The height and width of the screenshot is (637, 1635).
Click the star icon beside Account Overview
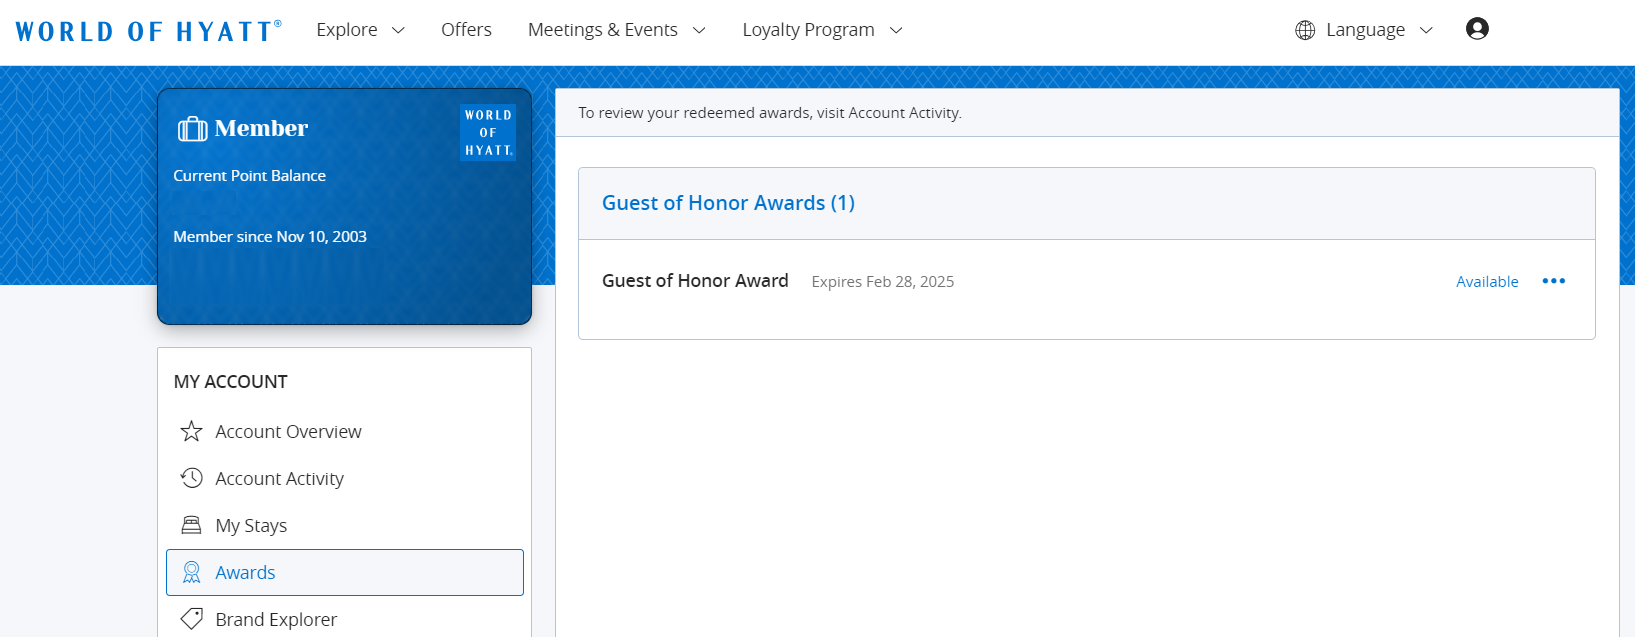click(x=191, y=431)
